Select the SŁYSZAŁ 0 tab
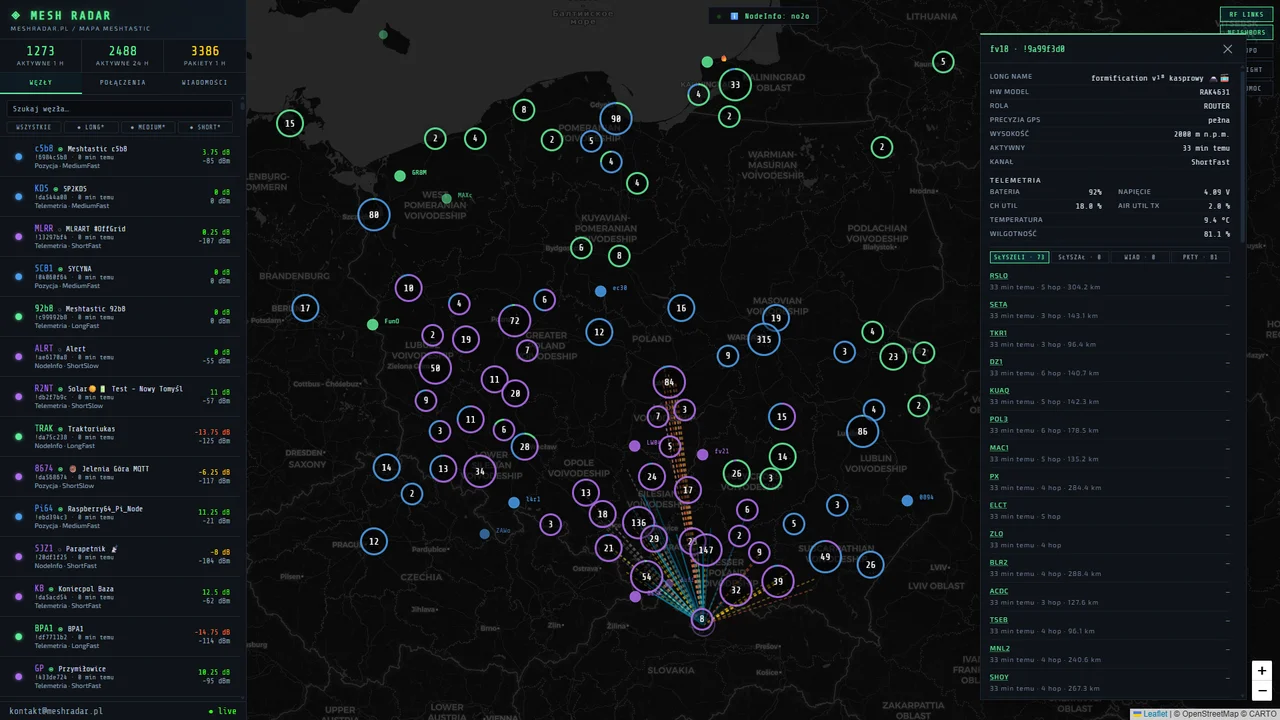1280x720 pixels. pos(1079,257)
